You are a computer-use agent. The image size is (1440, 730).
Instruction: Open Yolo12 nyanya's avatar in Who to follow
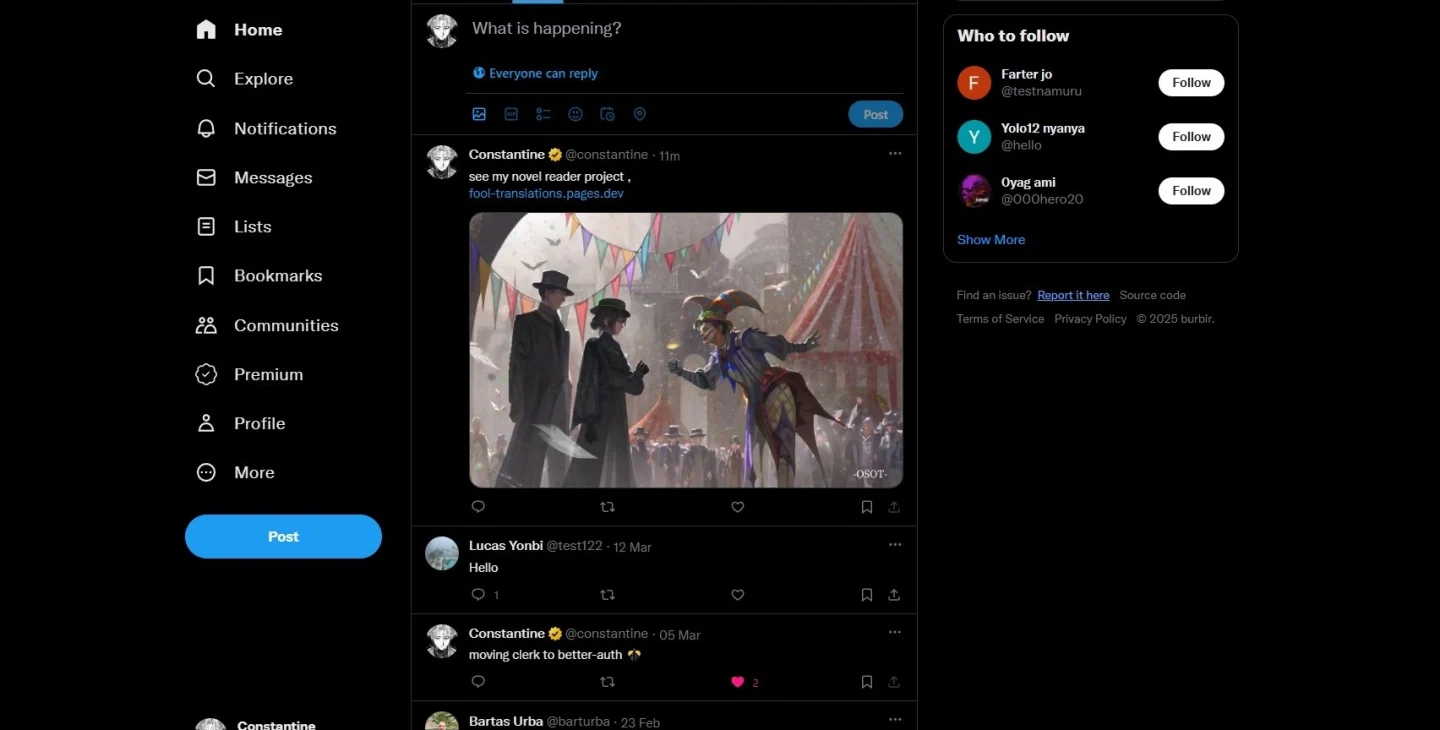pos(974,137)
